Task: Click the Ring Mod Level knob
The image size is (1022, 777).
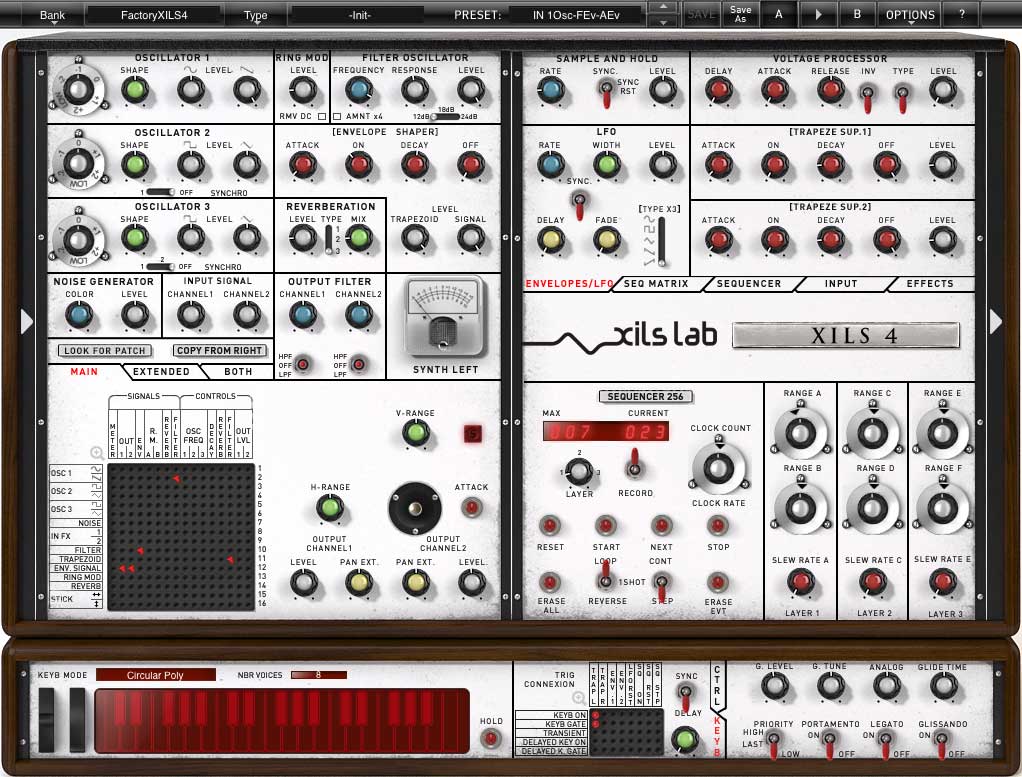Action: coord(302,90)
